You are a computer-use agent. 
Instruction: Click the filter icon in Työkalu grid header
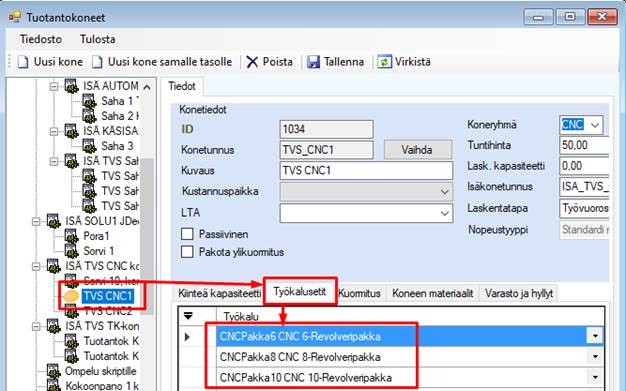(x=188, y=316)
